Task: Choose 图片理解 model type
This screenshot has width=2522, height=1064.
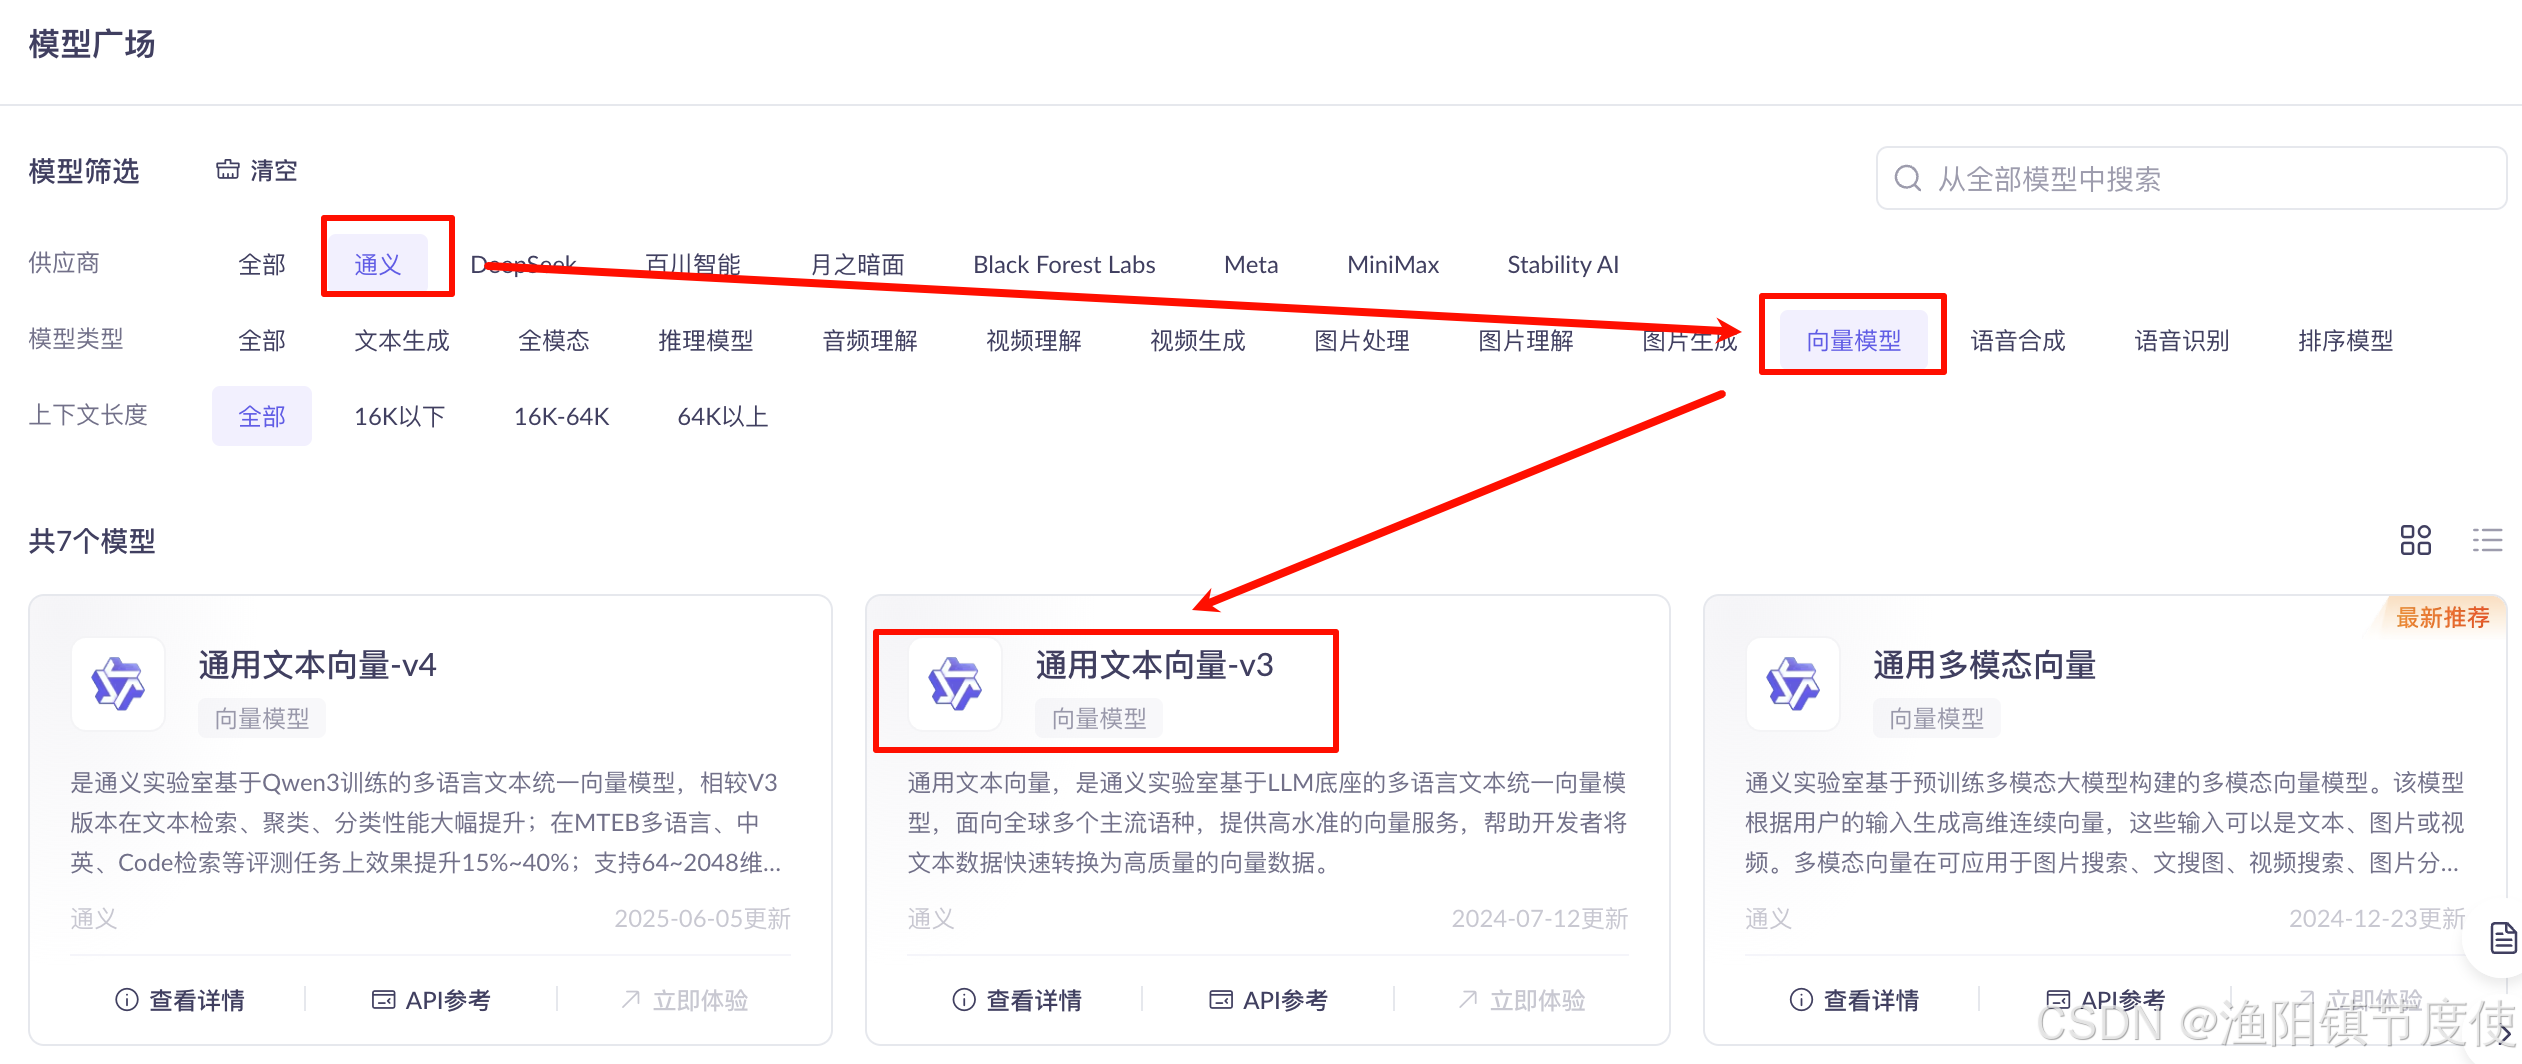Action: 1526,340
